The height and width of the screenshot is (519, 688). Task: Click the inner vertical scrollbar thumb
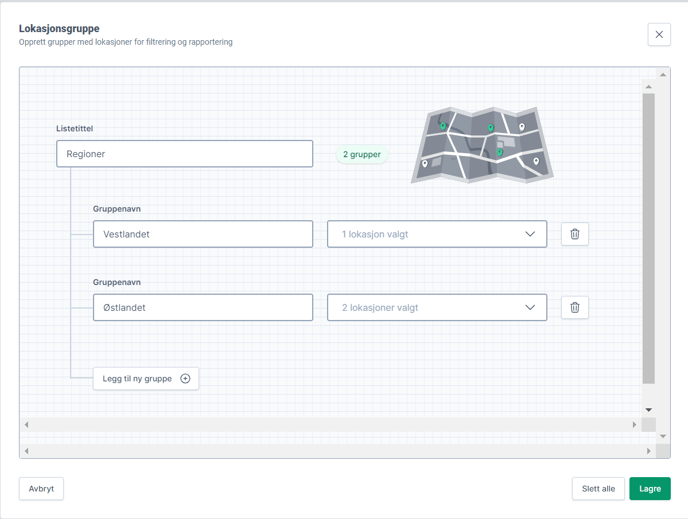click(649, 238)
